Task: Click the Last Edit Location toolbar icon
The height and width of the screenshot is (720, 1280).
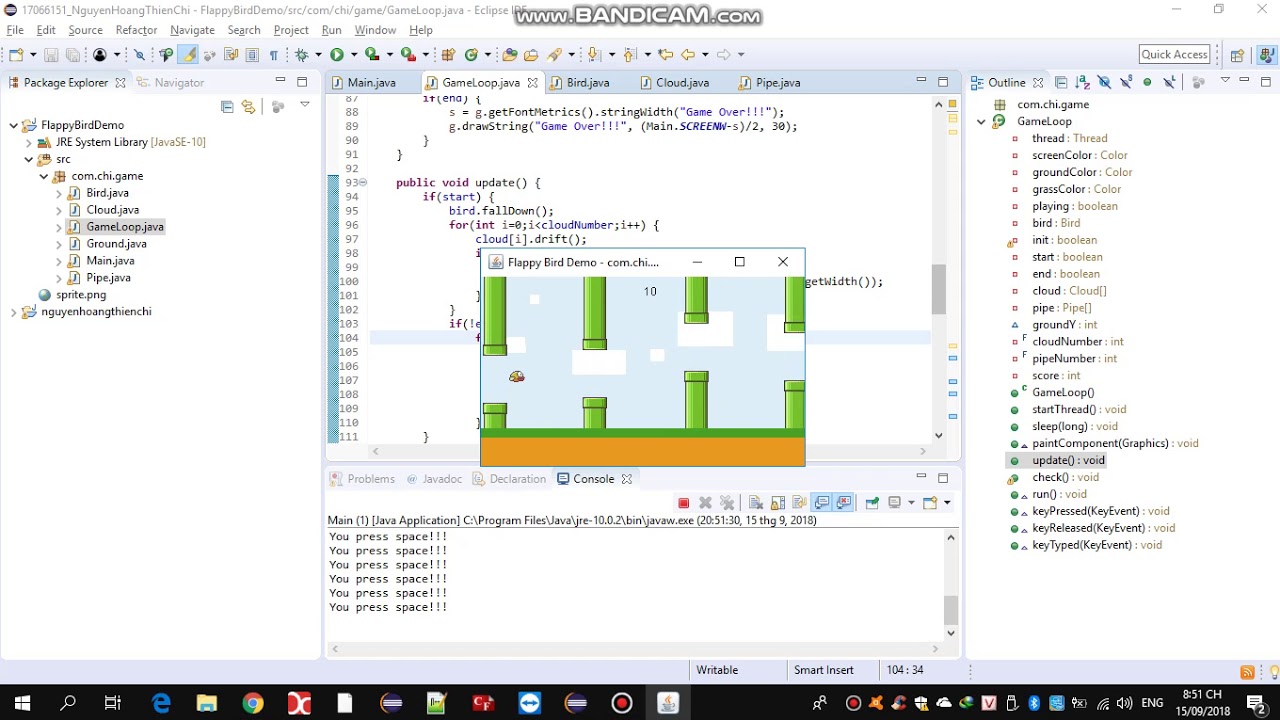Action: pyautogui.click(x=665, y=54)
